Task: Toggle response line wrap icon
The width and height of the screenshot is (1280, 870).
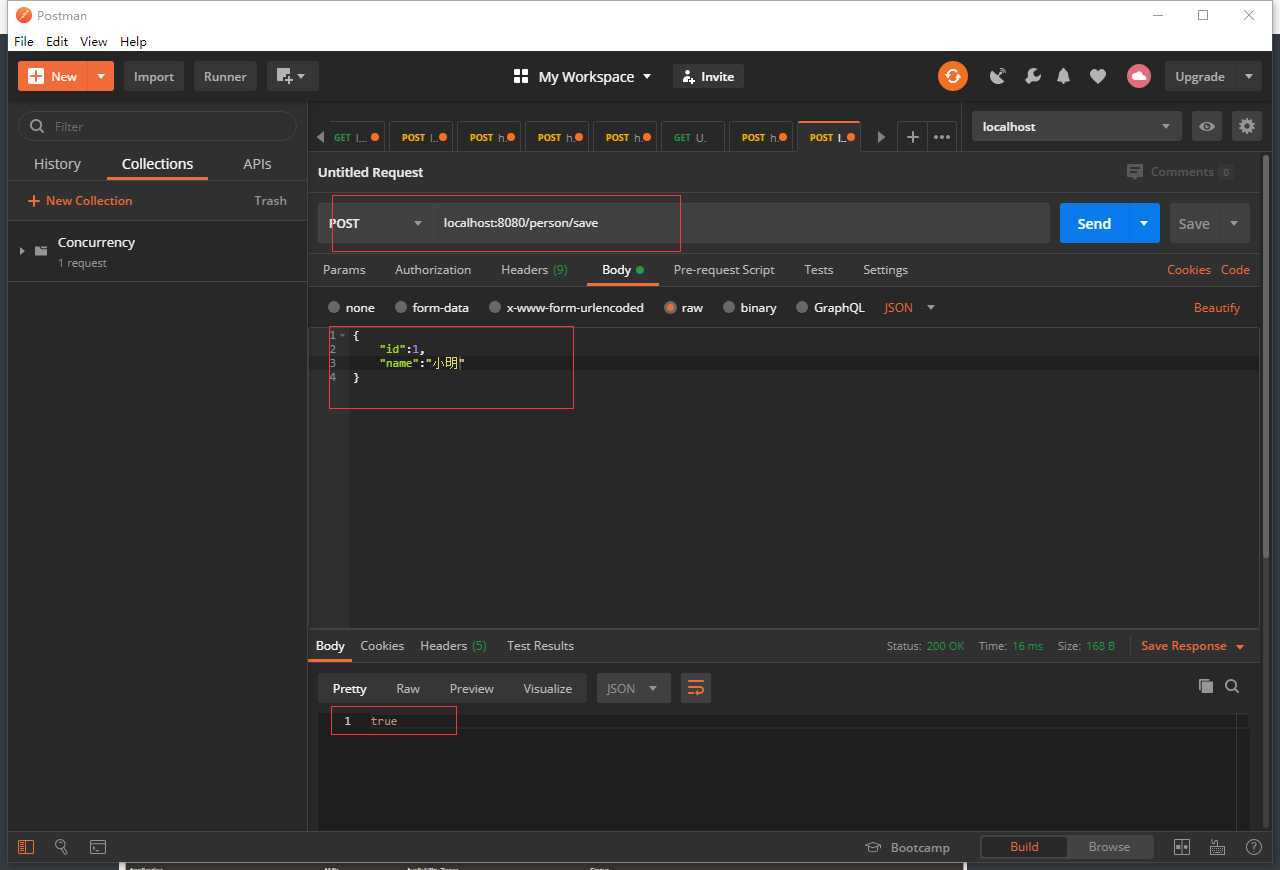Action: click(x=696, y=688)
